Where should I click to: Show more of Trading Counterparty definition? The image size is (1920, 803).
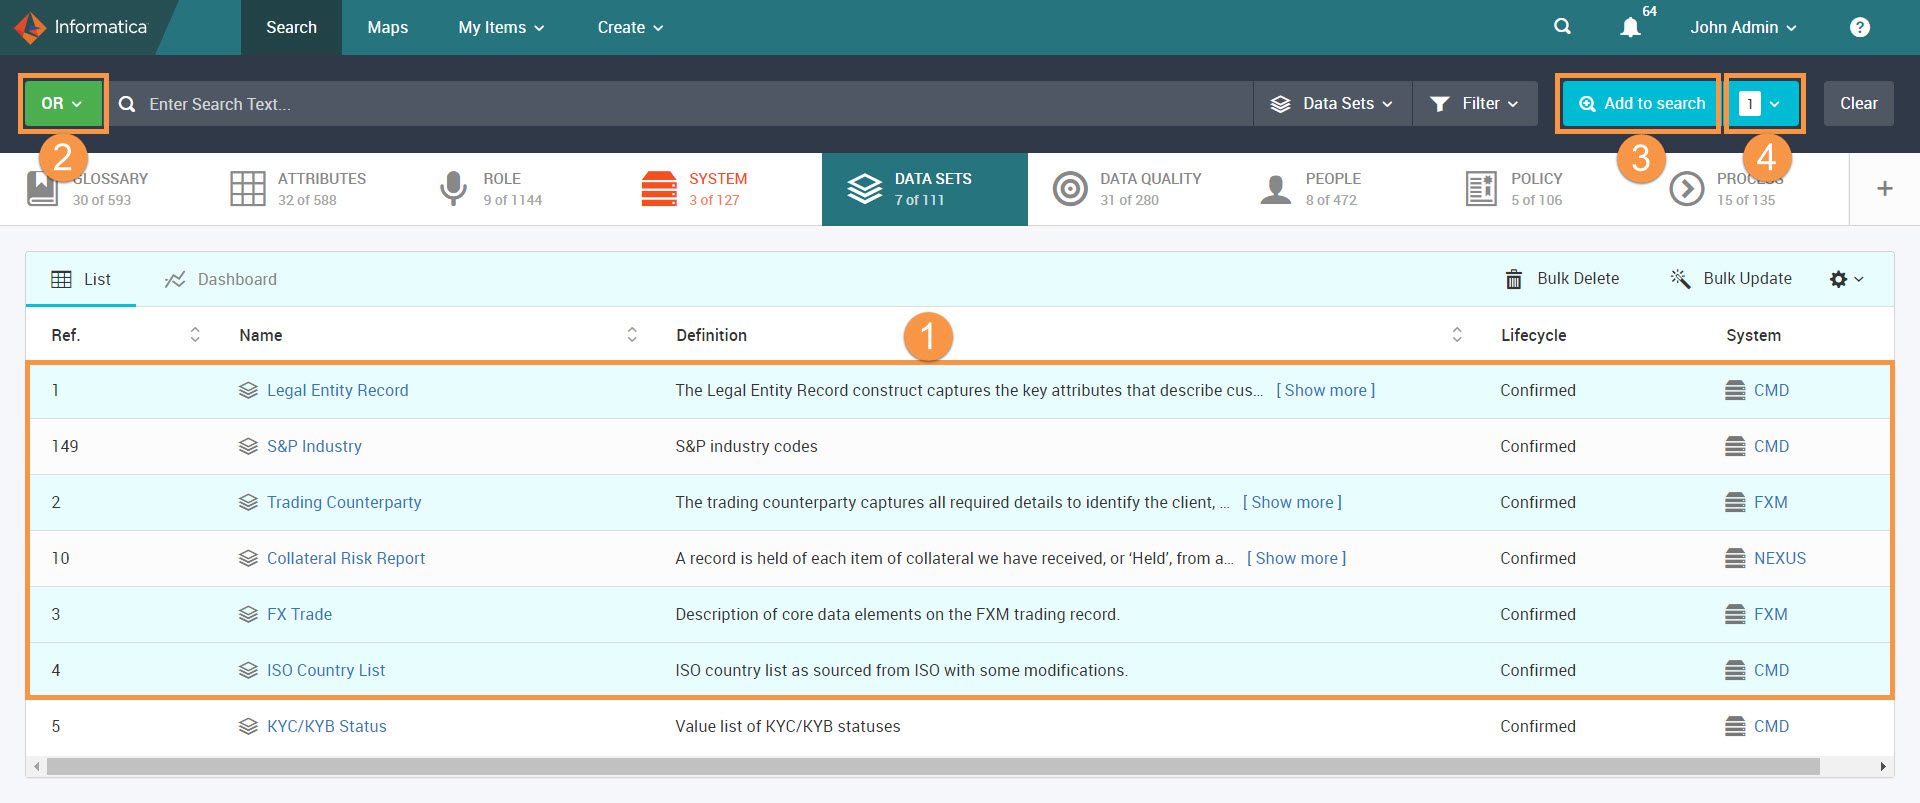[1292, 503]
